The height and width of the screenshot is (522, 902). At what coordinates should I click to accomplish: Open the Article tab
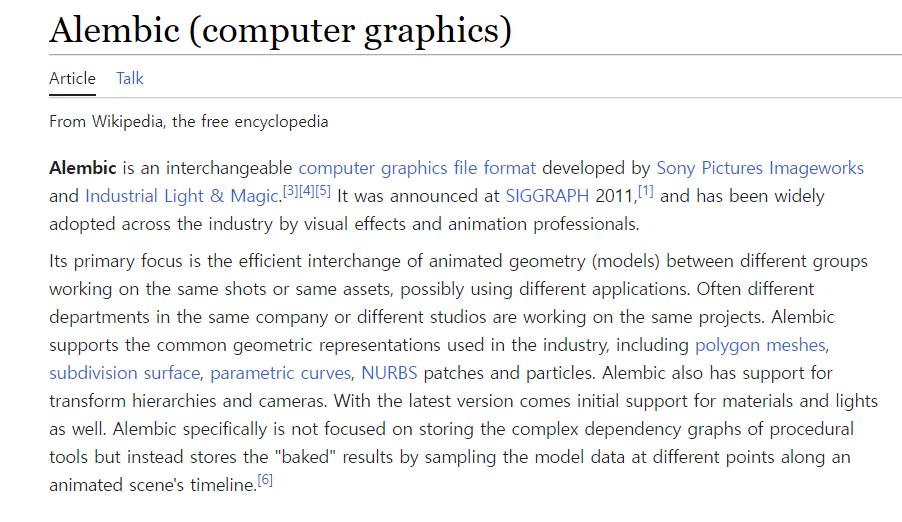click(x=72, y=78)
